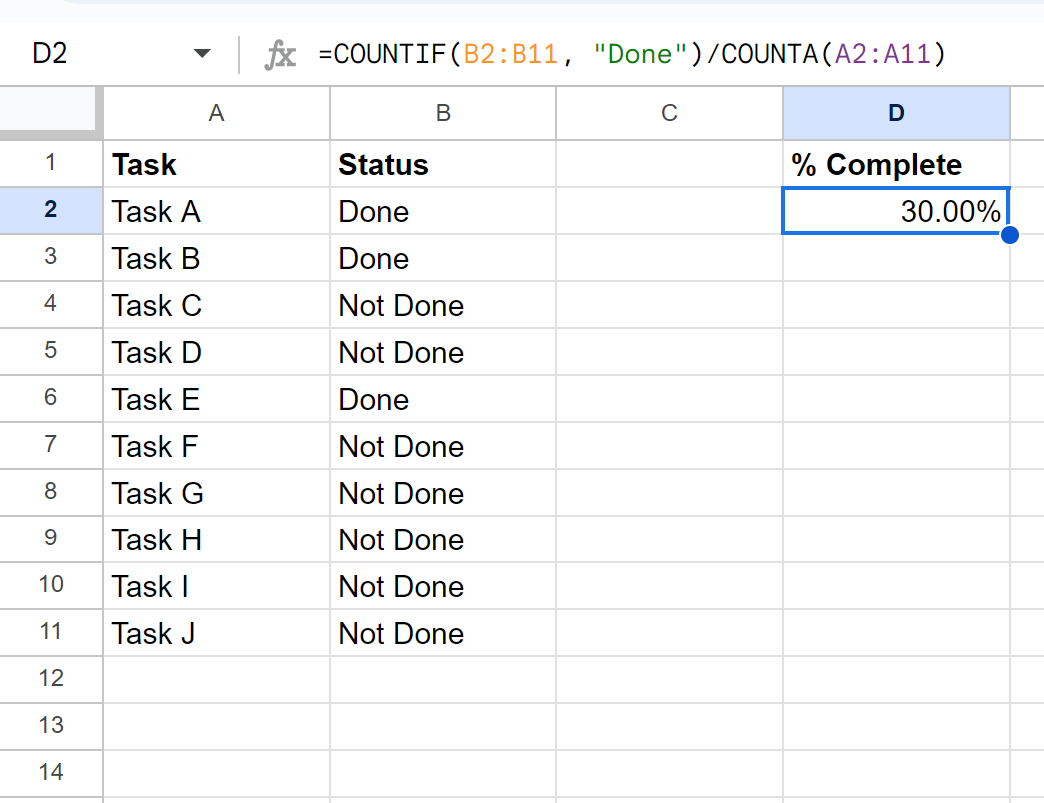Select the 'Task D' cell
Viewport: 1044px width, 803px height.
coord(216,352)
